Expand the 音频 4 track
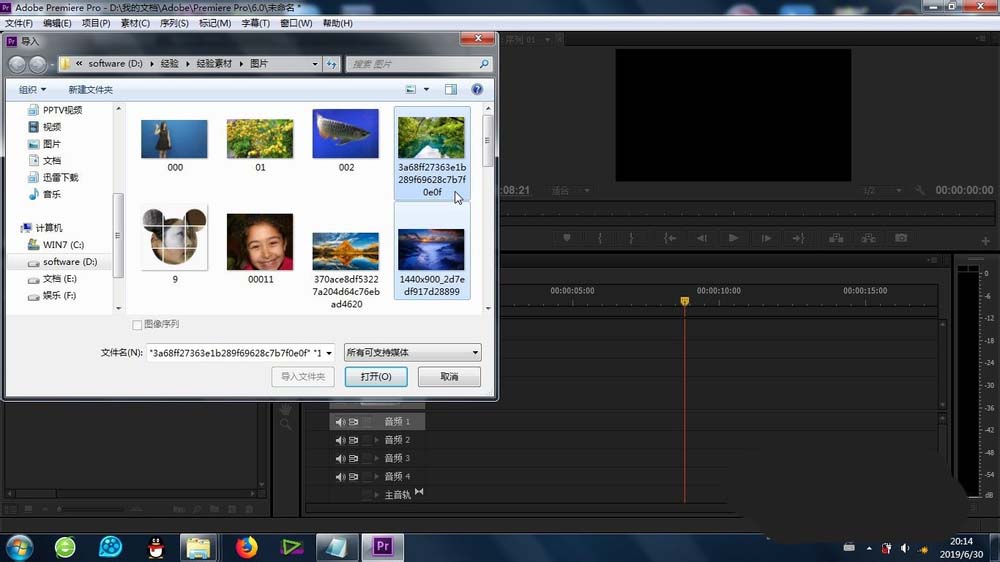 [x=376, y=477]
